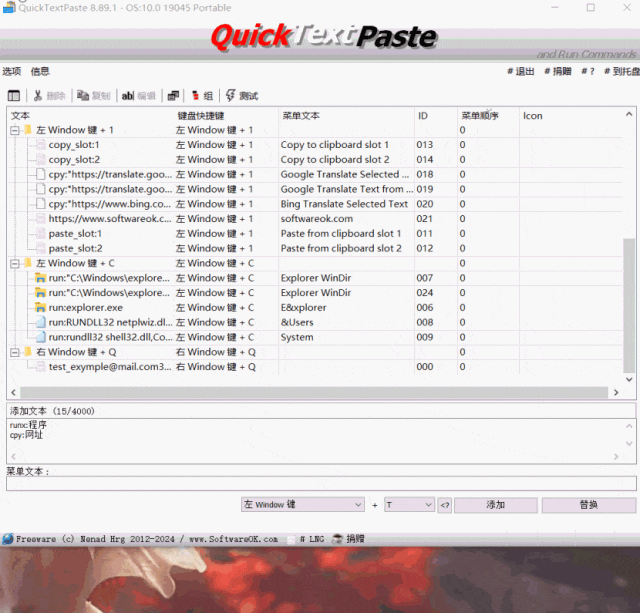Click the # 退出 menu item

[x=520, y=71]
